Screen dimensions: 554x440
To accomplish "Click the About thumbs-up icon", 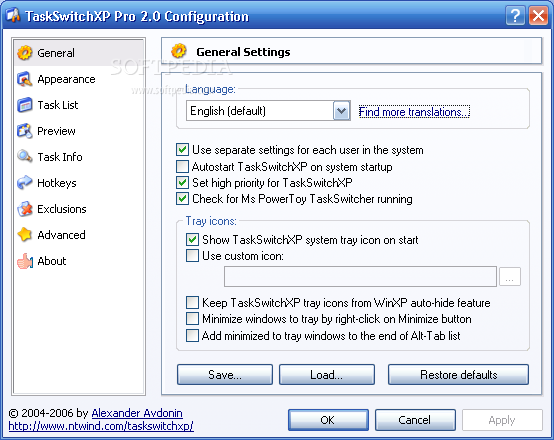I will (25, 261).
